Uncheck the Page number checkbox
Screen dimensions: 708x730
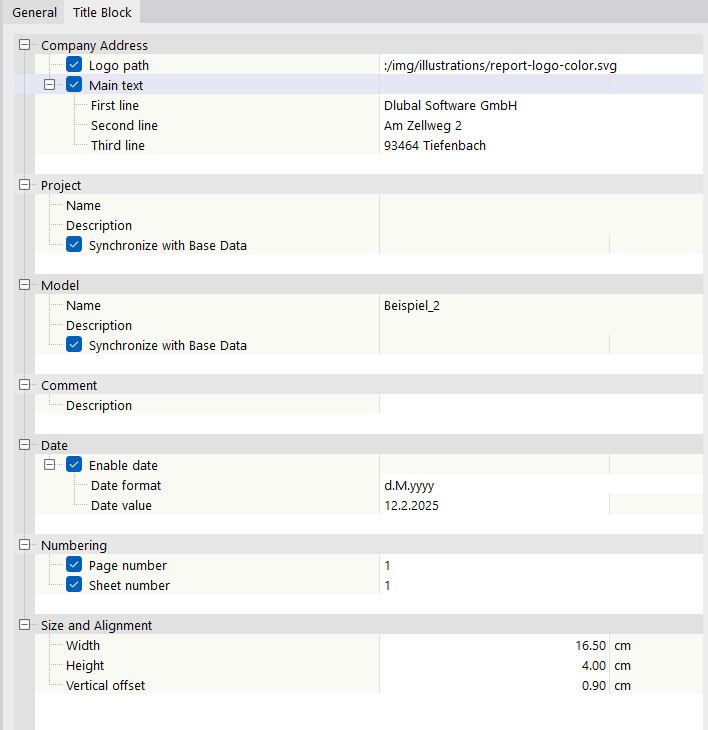pyautogui.click(x=74, y=565)
